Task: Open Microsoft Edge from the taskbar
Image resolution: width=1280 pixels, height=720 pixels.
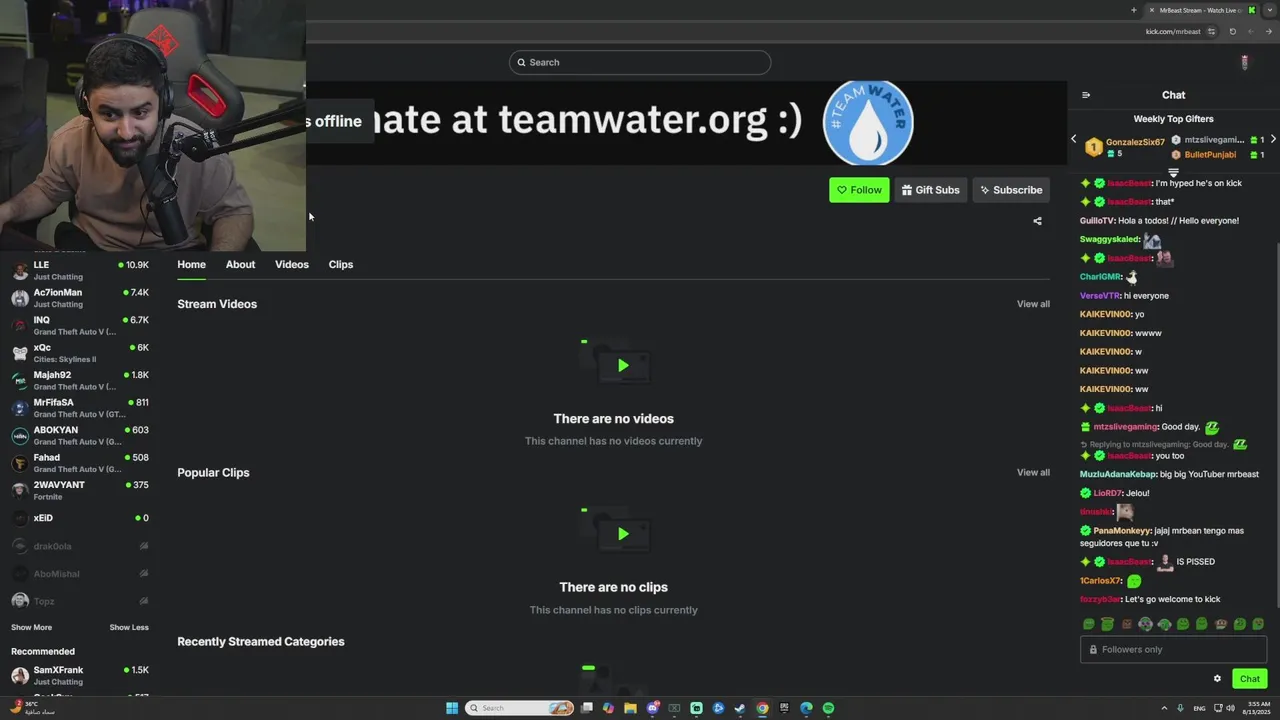Action: (806, 708)
